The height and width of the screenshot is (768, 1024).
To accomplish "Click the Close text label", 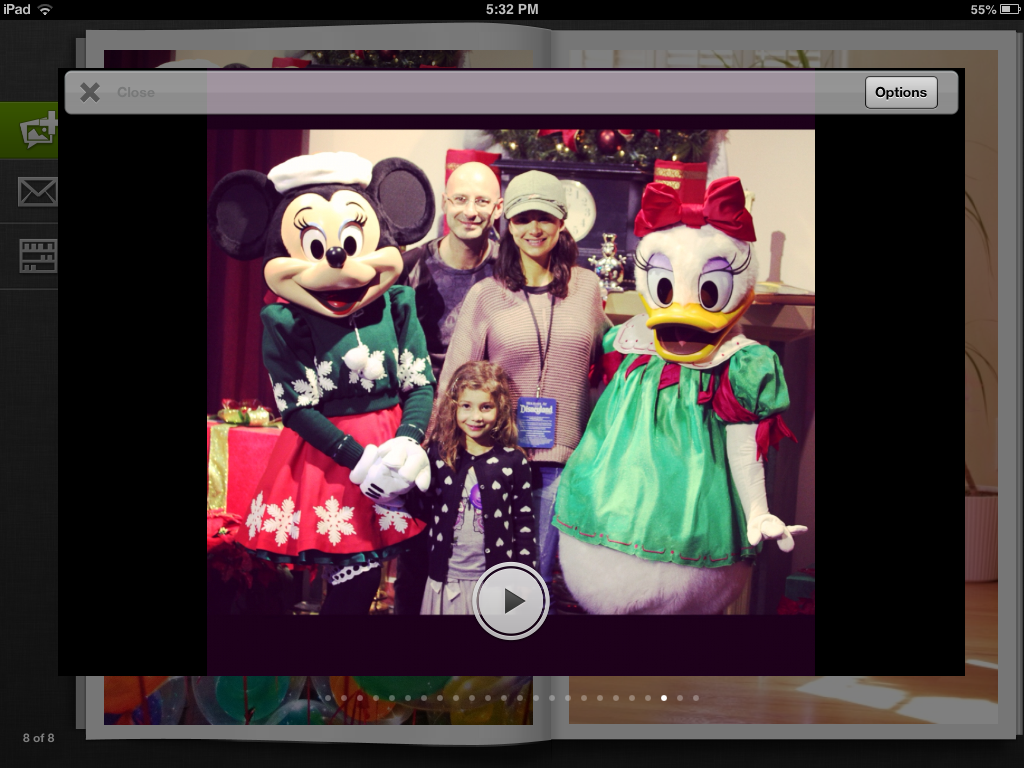I will pos(136,93).
